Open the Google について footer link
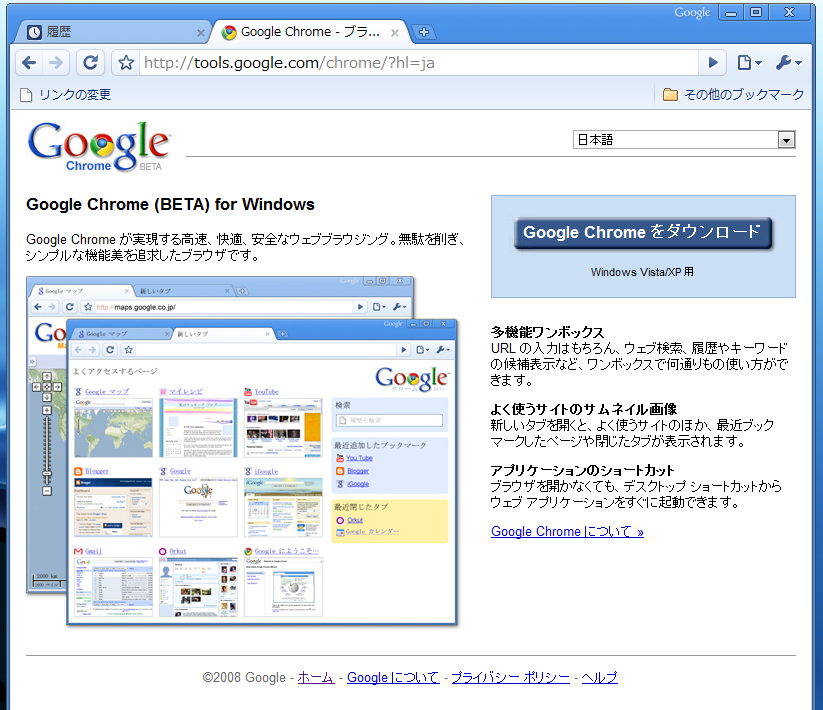The height and width of the screenshot is (710, 823). (393, 677)
